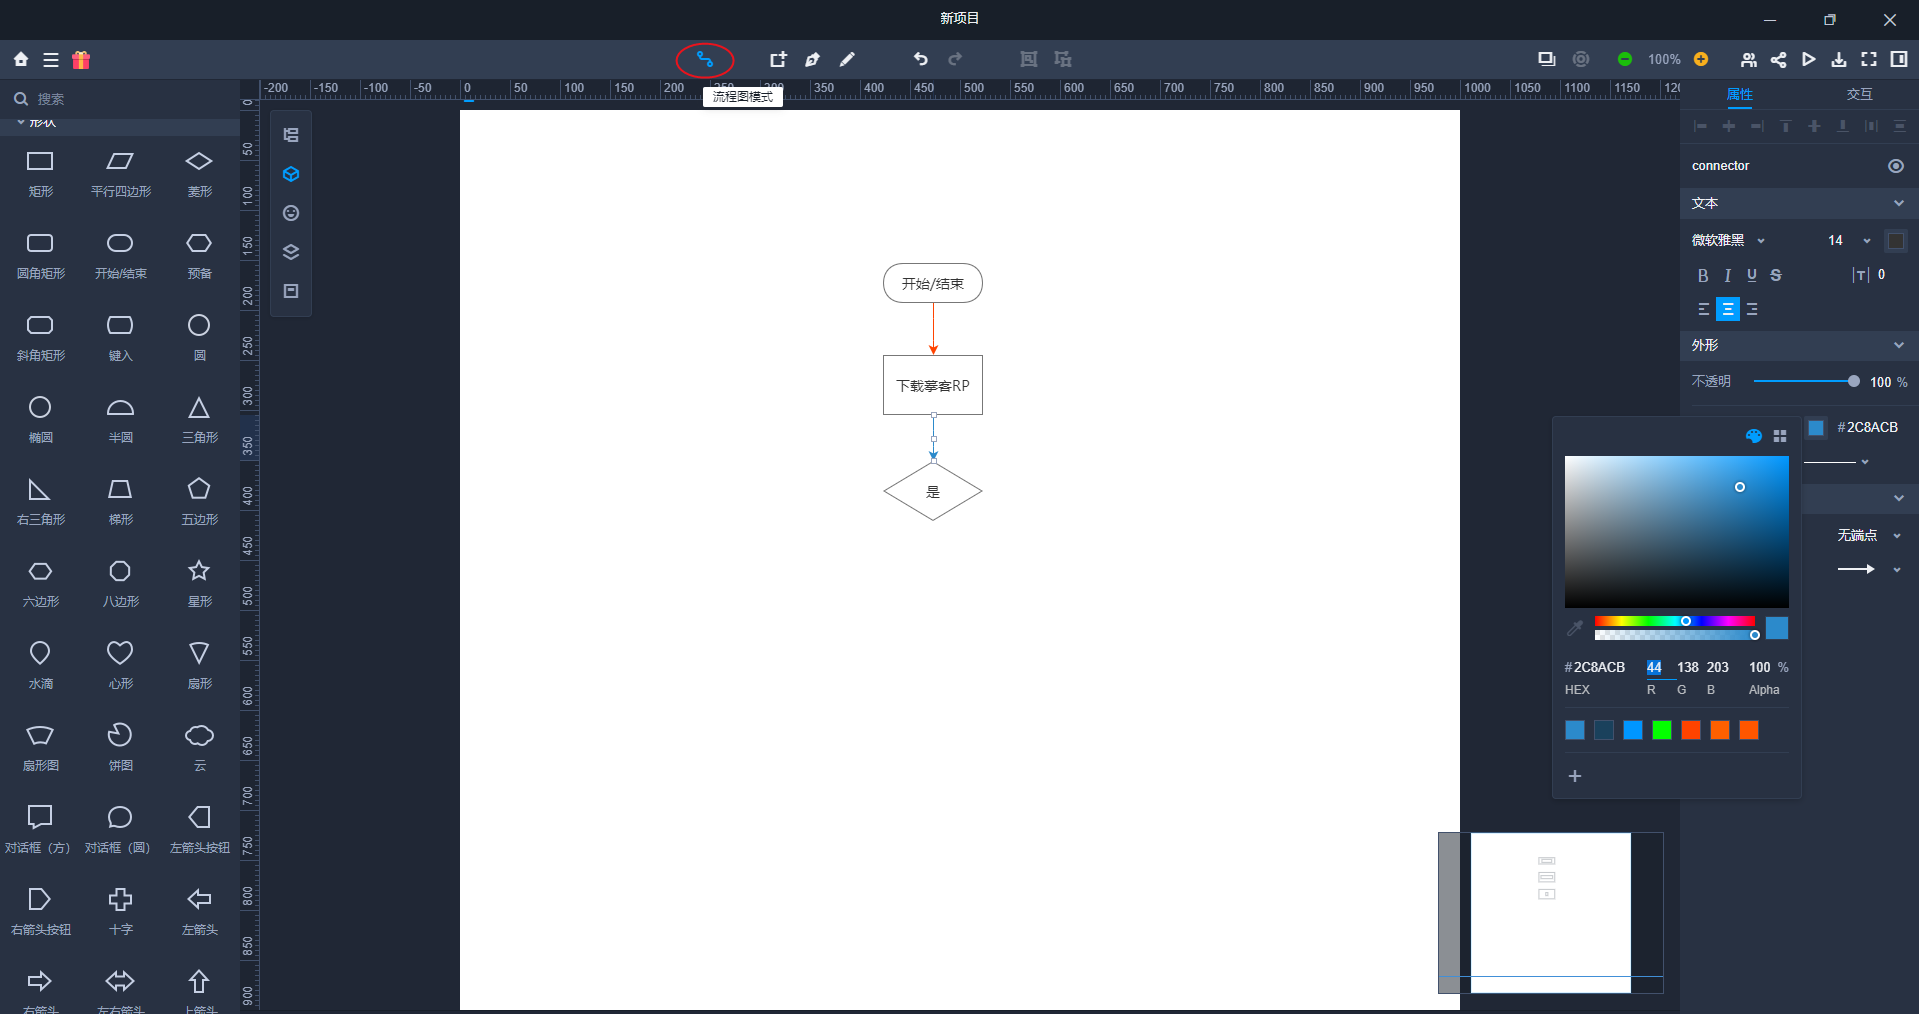Pick the 开始/结束 terminator shape
1919x1014 pixels.
click(120, 254)
